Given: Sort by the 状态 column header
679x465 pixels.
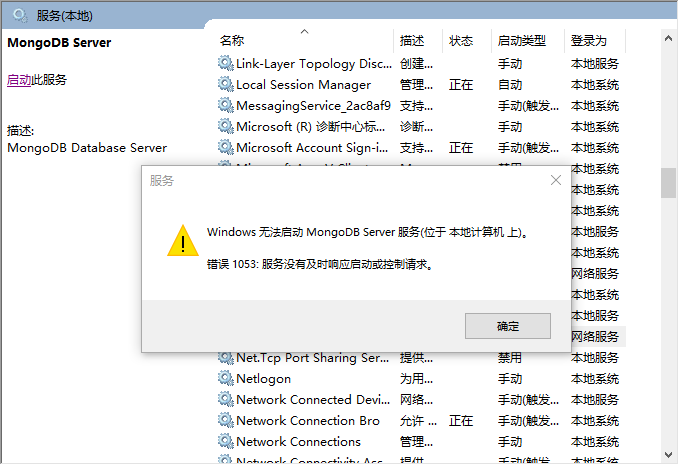Looking at the screenshot, I should pyautogui.click(x=461, y=41).
